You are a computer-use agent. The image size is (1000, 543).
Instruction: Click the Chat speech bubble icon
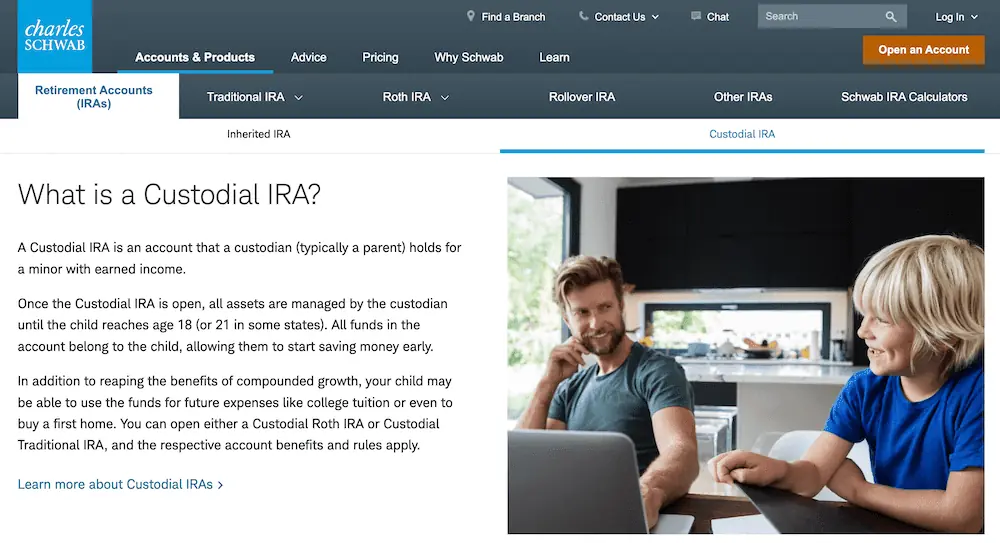(696, 17)
